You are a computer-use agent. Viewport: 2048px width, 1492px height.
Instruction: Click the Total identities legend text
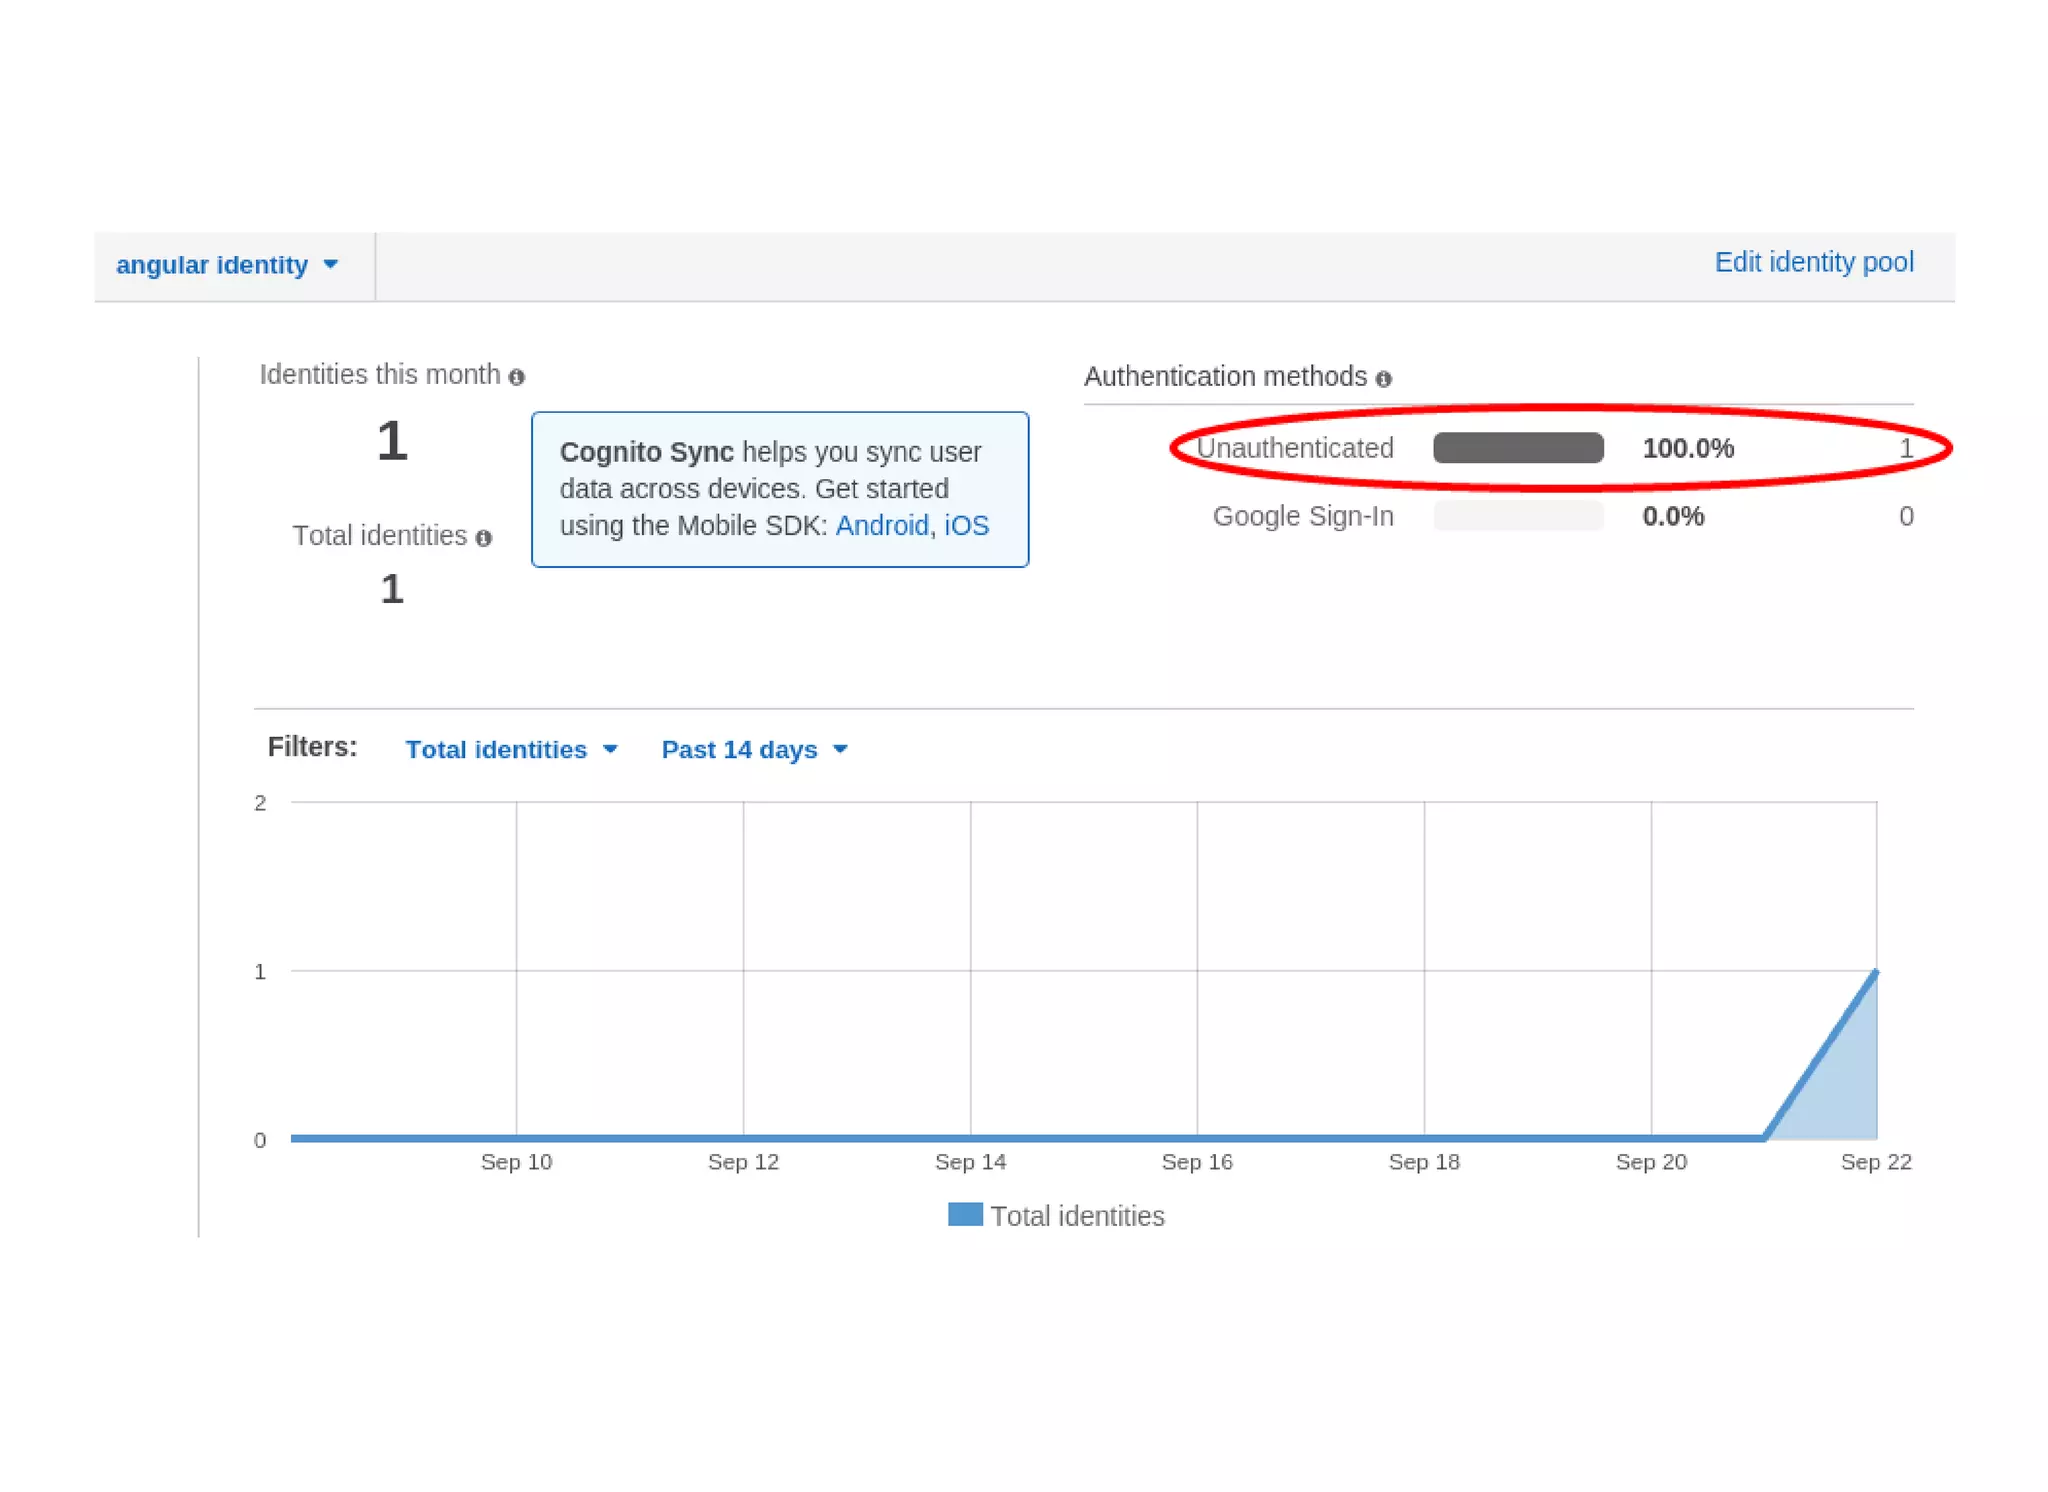coord(1077,1216)
